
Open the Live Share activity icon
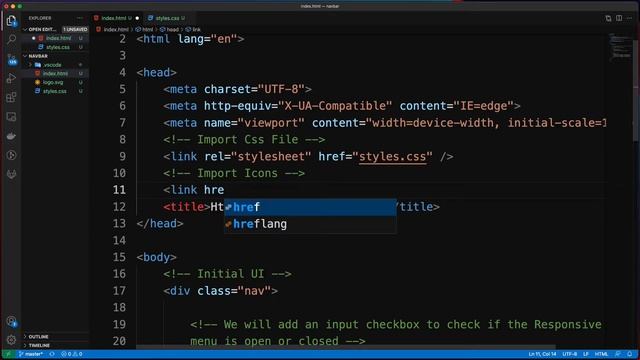tap(11, 155)
